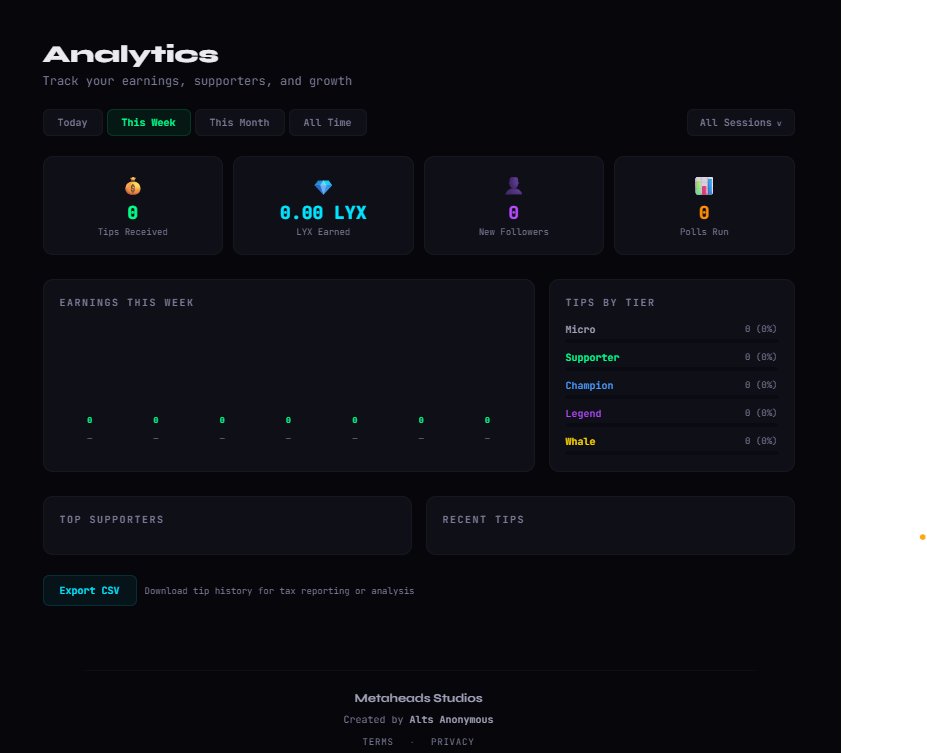Viewport: 927px width, 753px height.
Task: Click the Whale tier row label
Action: pyautogui.click(x=580, y=442)
